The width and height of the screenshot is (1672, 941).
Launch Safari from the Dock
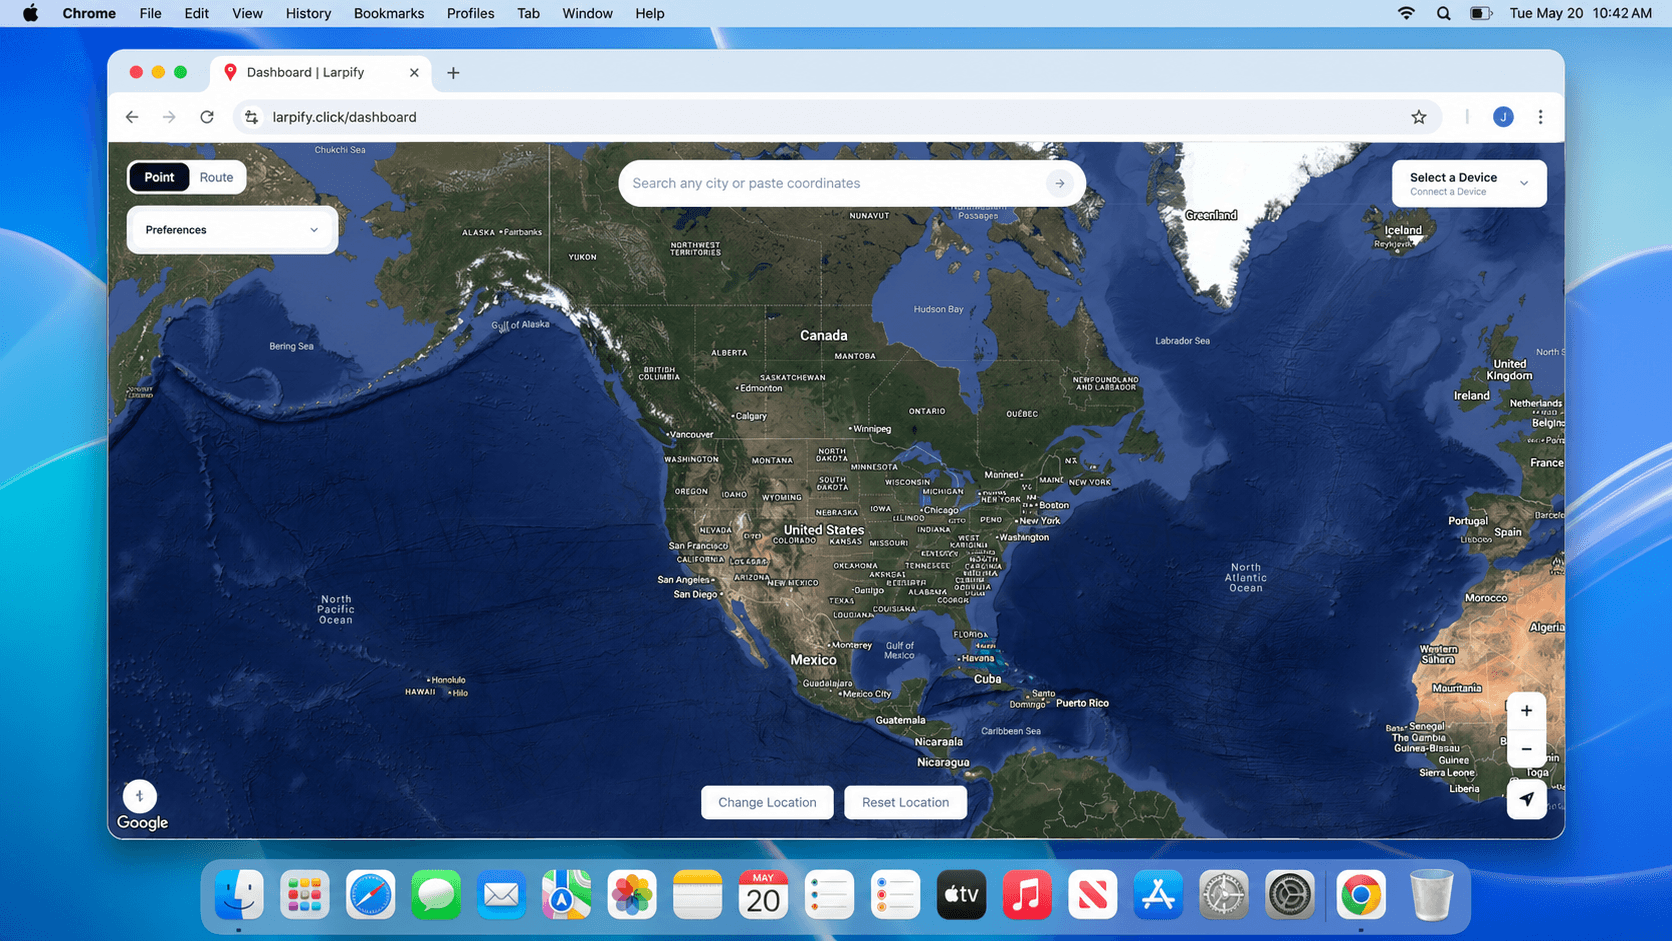370,894
